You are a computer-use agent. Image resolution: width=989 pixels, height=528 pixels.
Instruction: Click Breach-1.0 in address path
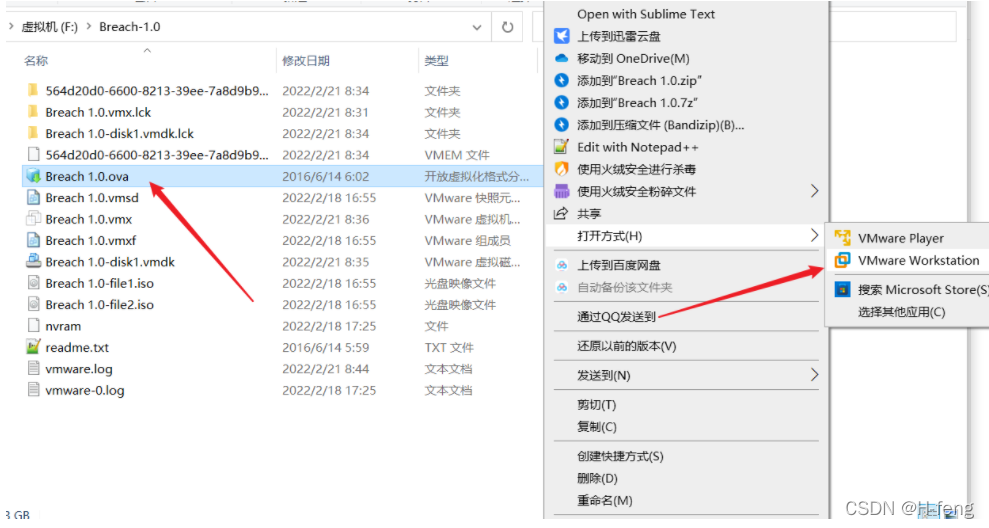[x=130, y=26]
